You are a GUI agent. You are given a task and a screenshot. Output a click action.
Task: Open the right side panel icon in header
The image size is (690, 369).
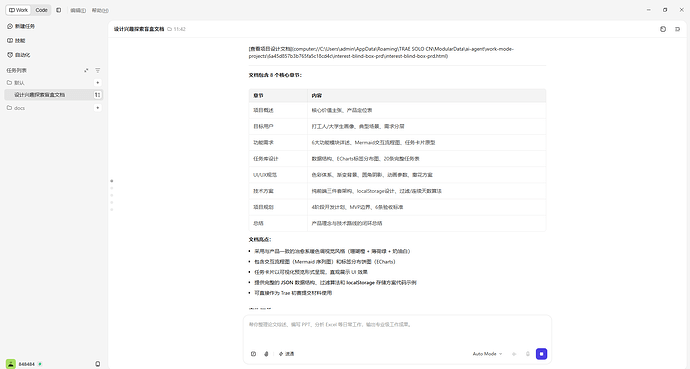point(677,29)
